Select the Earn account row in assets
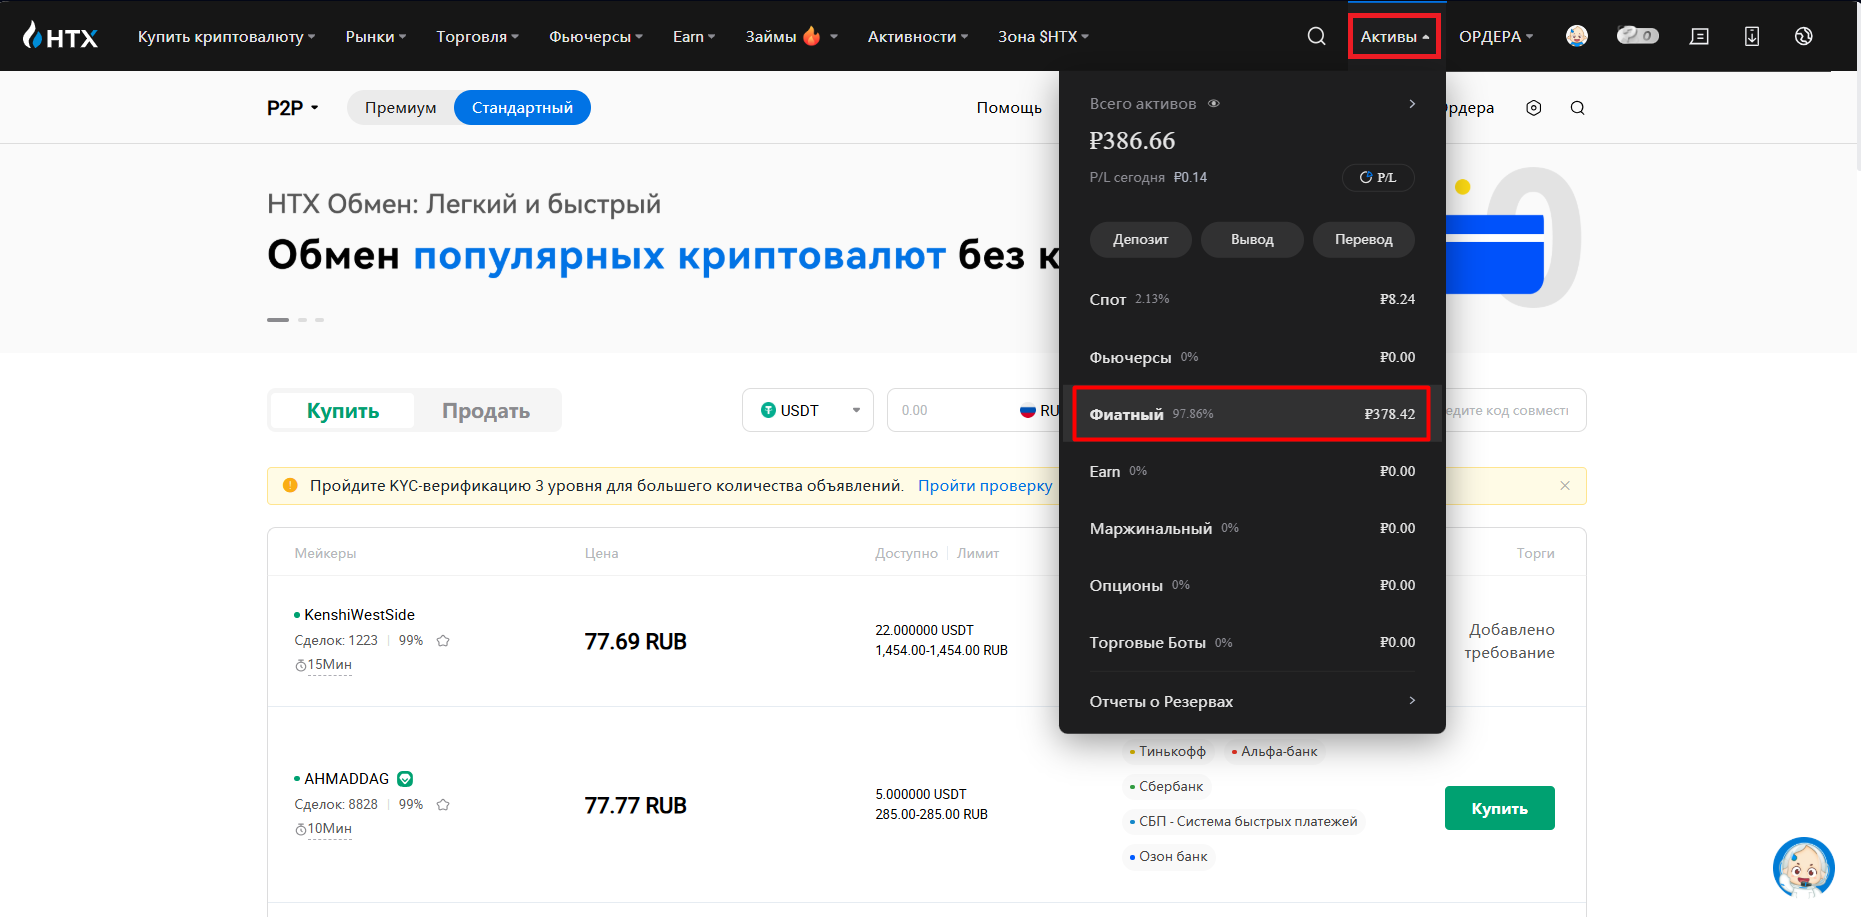Image resolution: width=1861 pixels, height=917 pixels. [1252, 471]
